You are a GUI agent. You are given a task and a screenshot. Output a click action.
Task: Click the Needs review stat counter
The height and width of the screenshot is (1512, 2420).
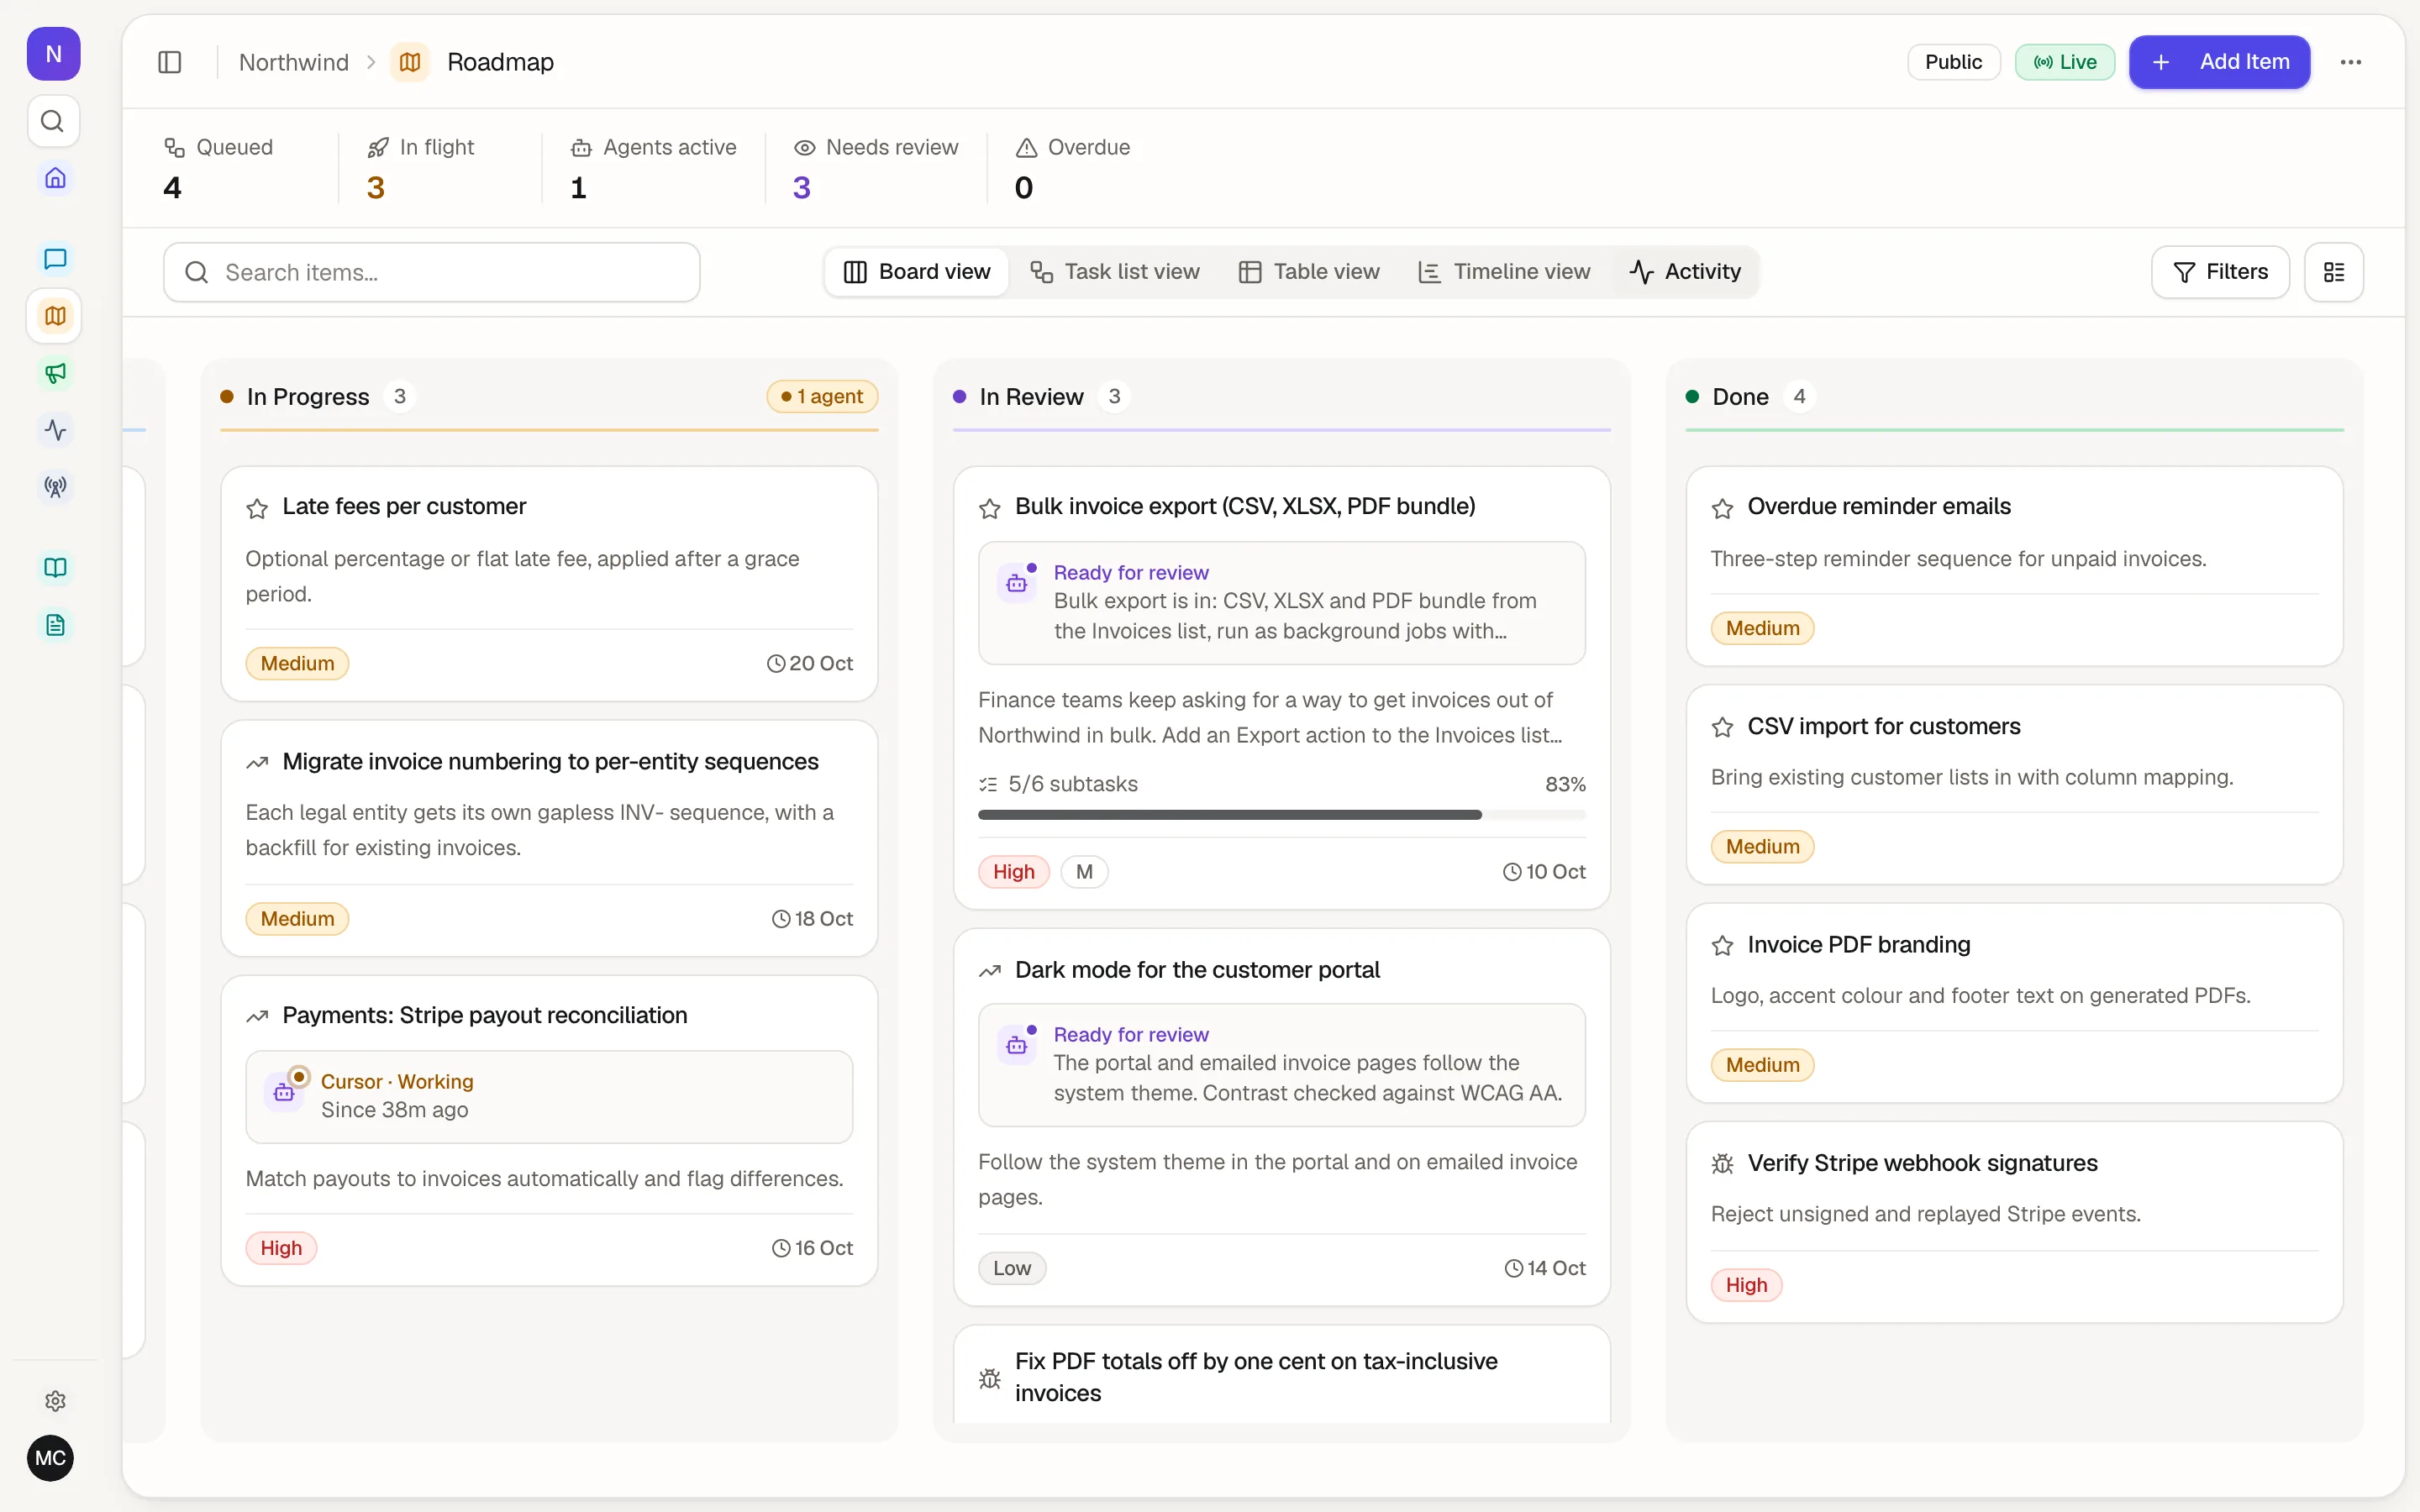click(x=876, y=168)
